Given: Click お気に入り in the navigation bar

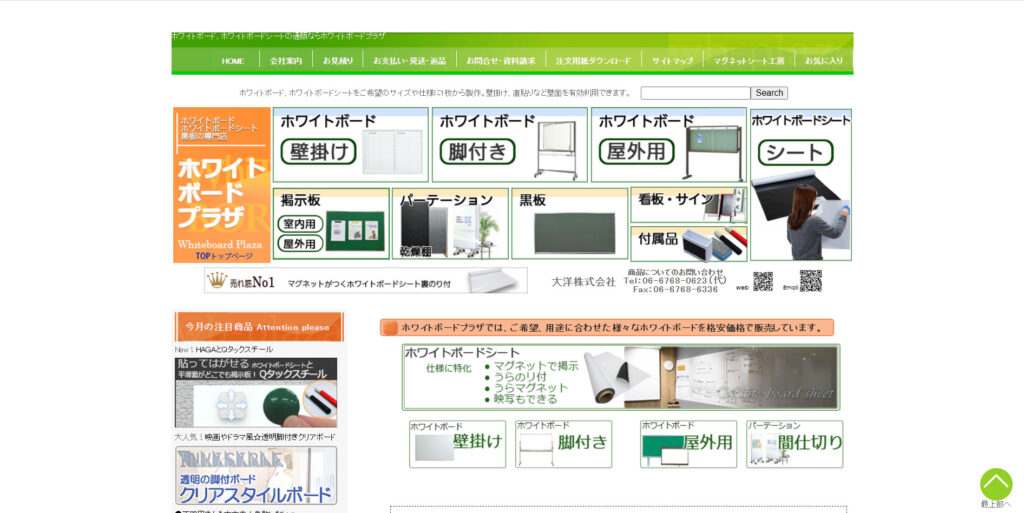Looking at the screenshot, I should coord(824,61).
